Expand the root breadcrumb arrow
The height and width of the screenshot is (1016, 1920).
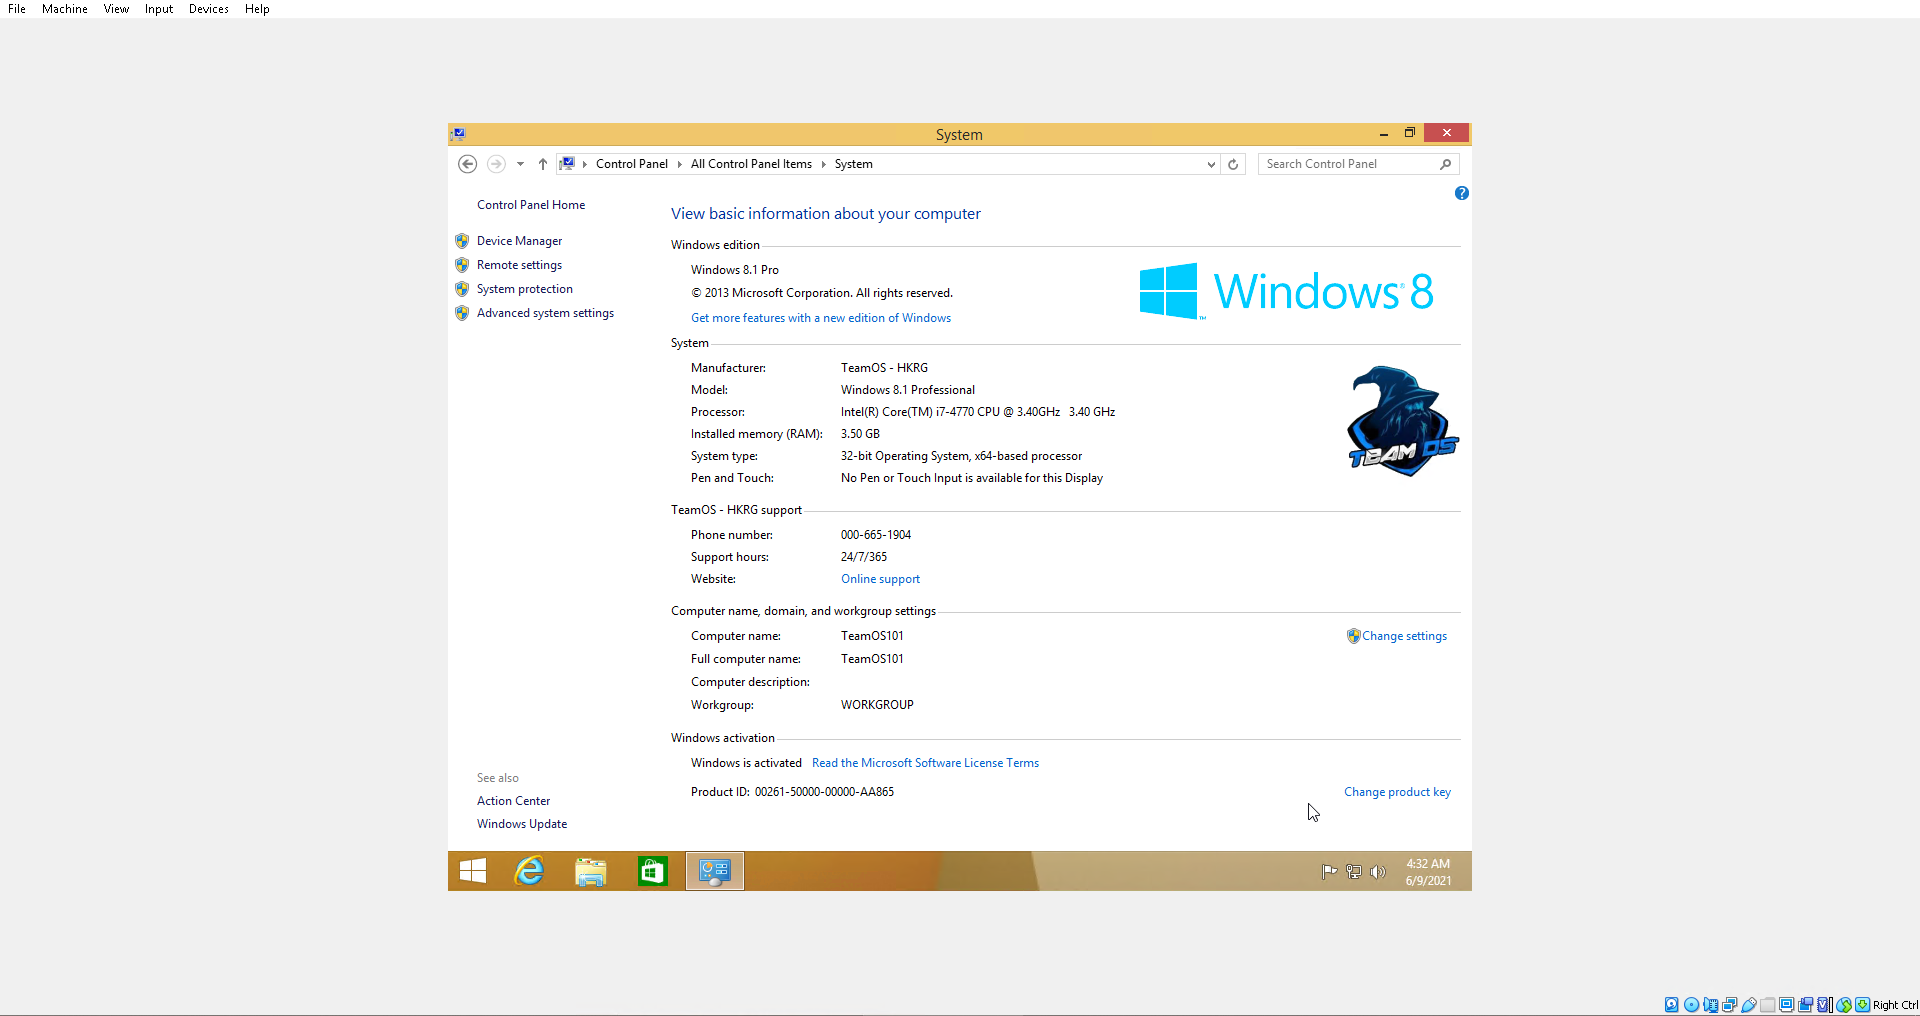[x=585, y=164]
